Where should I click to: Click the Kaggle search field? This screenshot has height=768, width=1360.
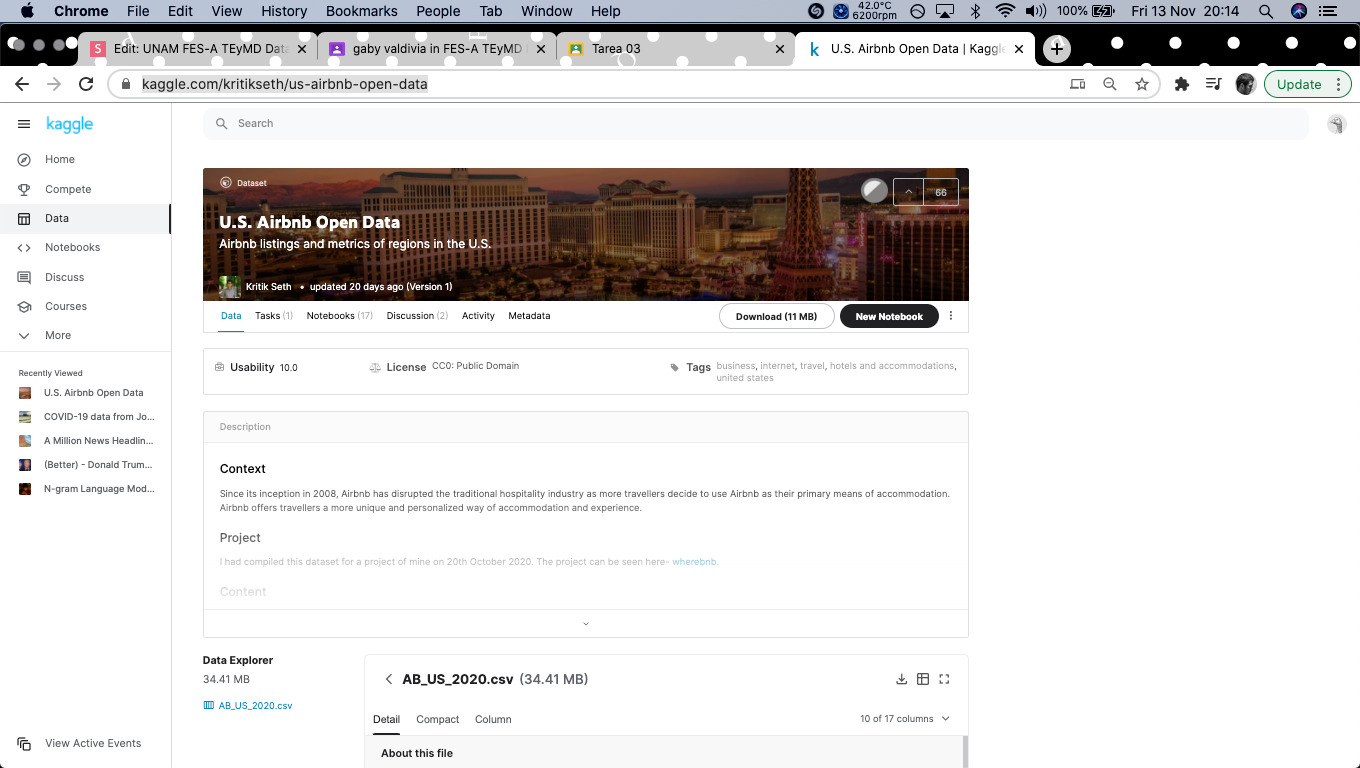pyautogui.click(x=755, y=123)
